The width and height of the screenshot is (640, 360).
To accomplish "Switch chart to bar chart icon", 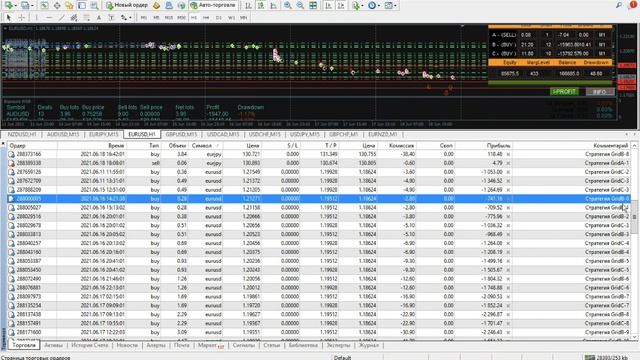I will [x=248, y=5].
